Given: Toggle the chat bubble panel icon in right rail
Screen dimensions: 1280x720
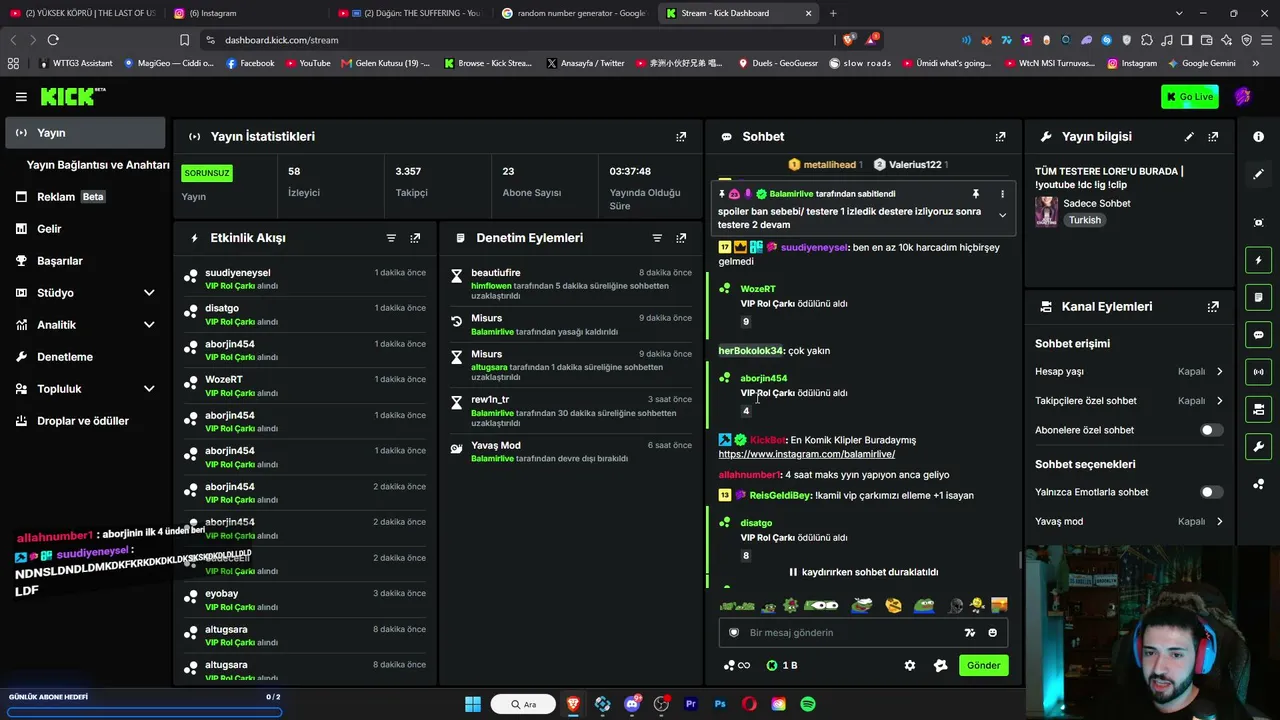Looking at the screenshot, I should coord(1258,335).
